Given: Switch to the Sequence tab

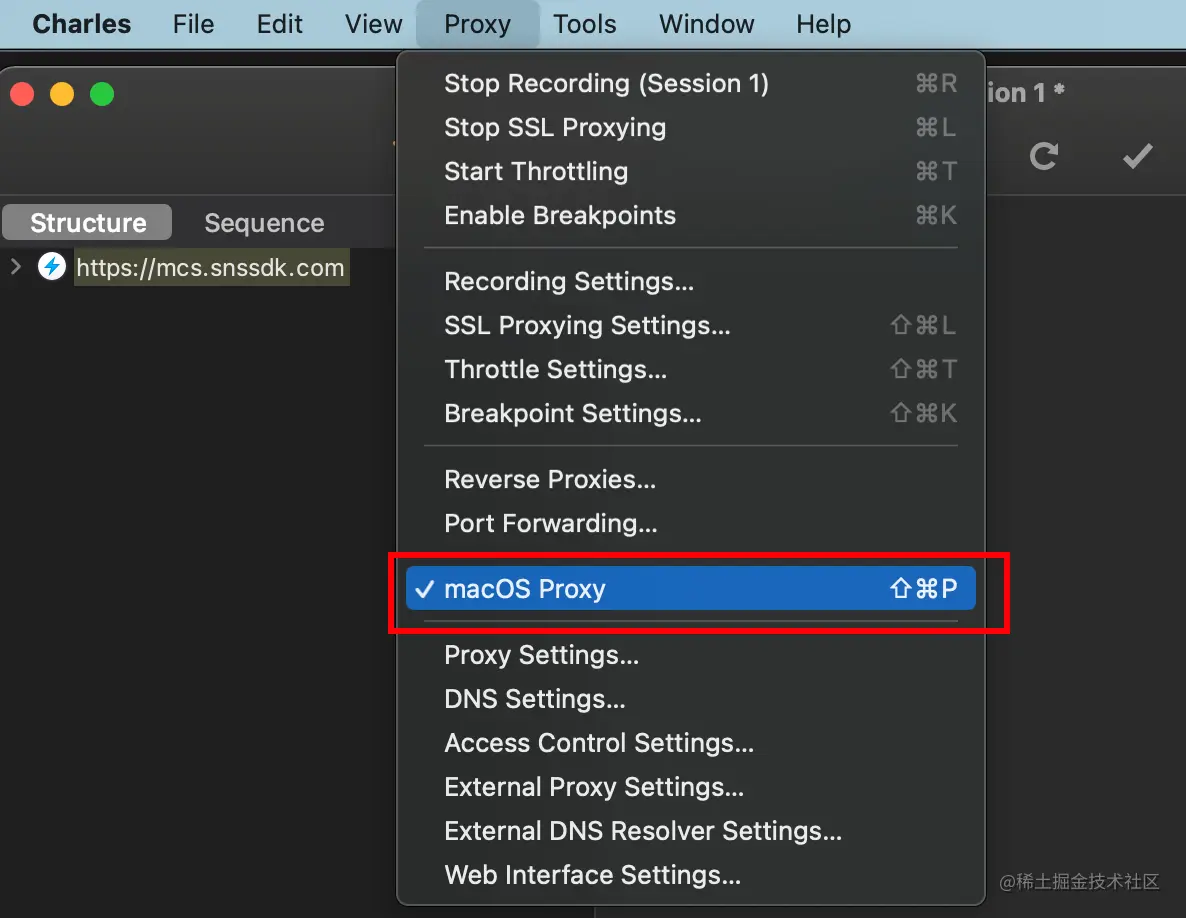Looking at the screenshot, I should (264, 223).
